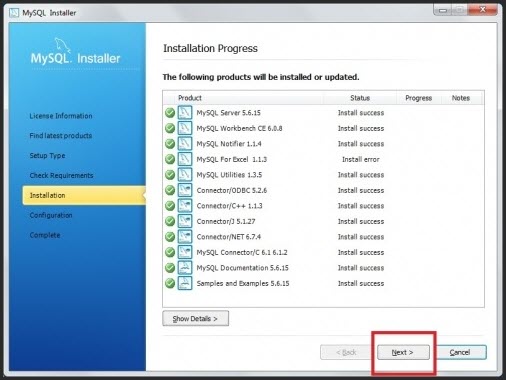The image size is (506, 380).
Task: Click the 'Install error' status for MySQL For Excel
Action: [x=361, y=159]
